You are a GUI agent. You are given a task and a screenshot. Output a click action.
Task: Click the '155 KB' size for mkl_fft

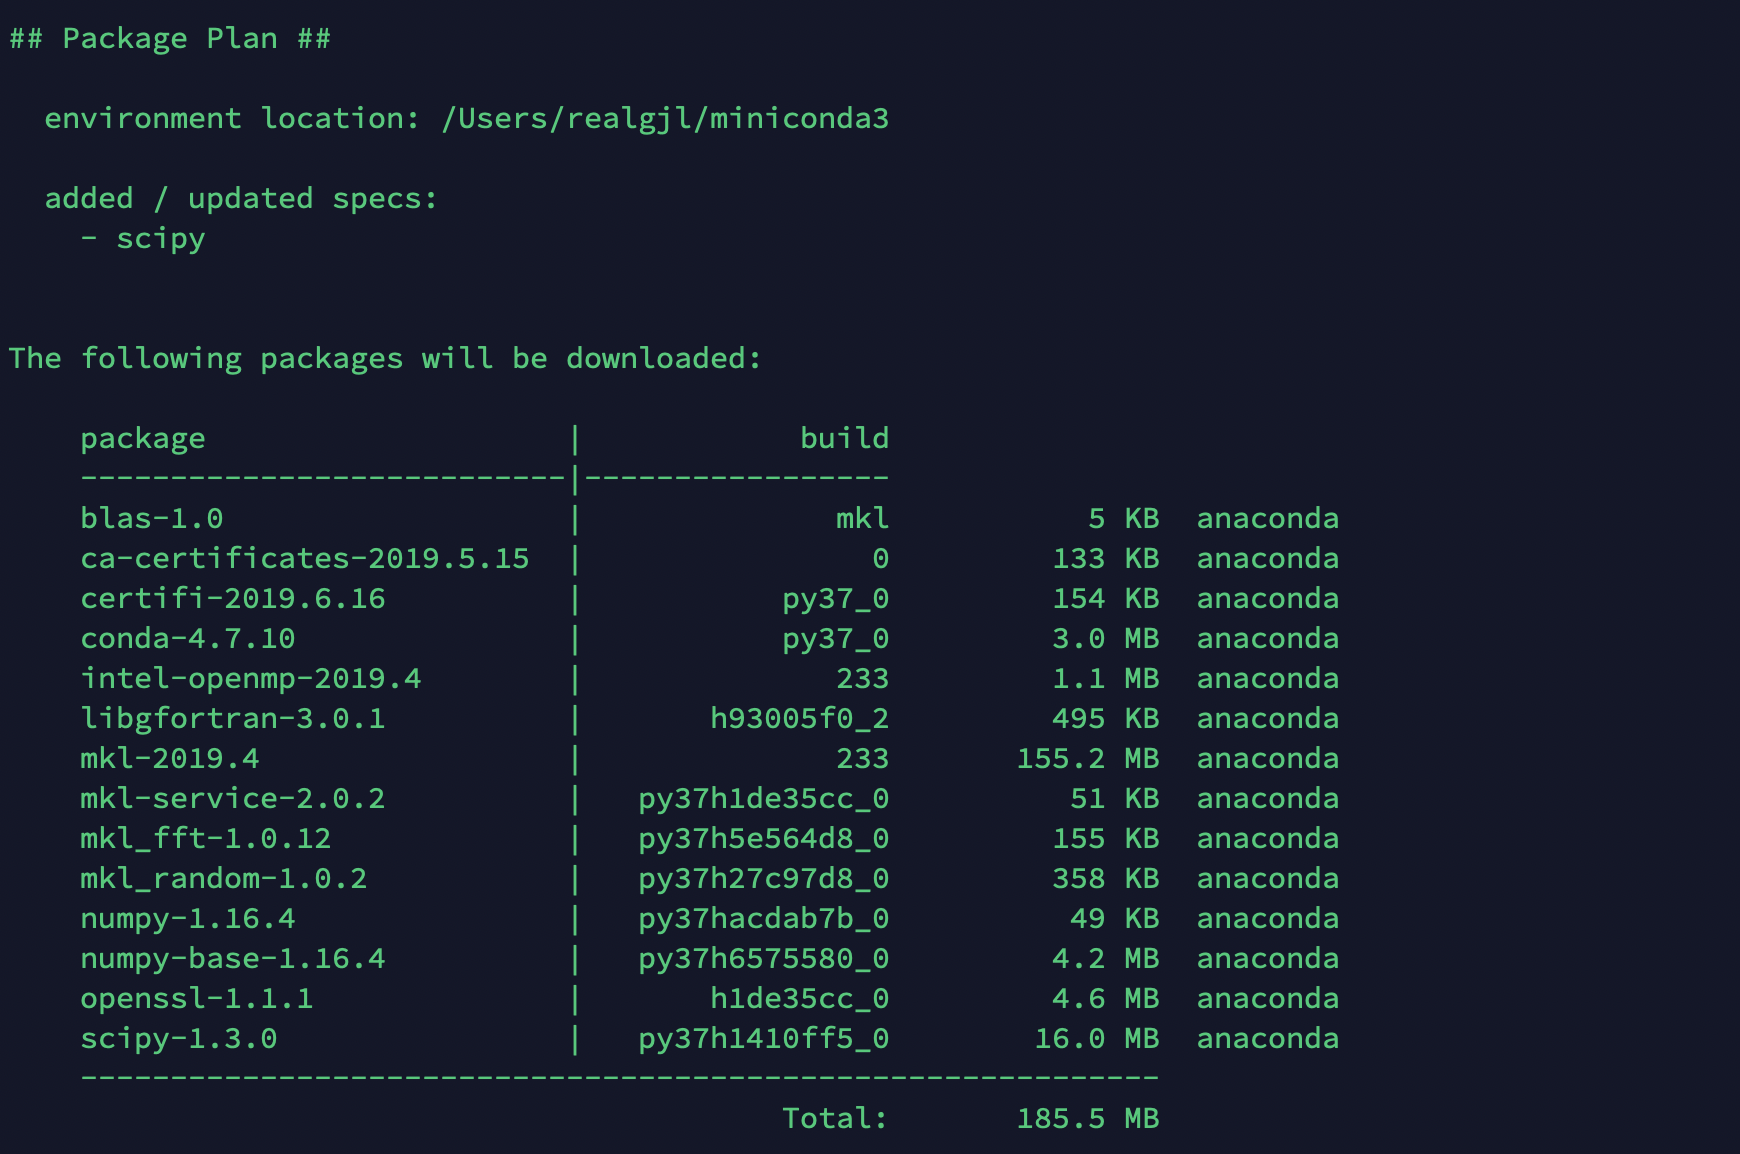pos(1106,839)
